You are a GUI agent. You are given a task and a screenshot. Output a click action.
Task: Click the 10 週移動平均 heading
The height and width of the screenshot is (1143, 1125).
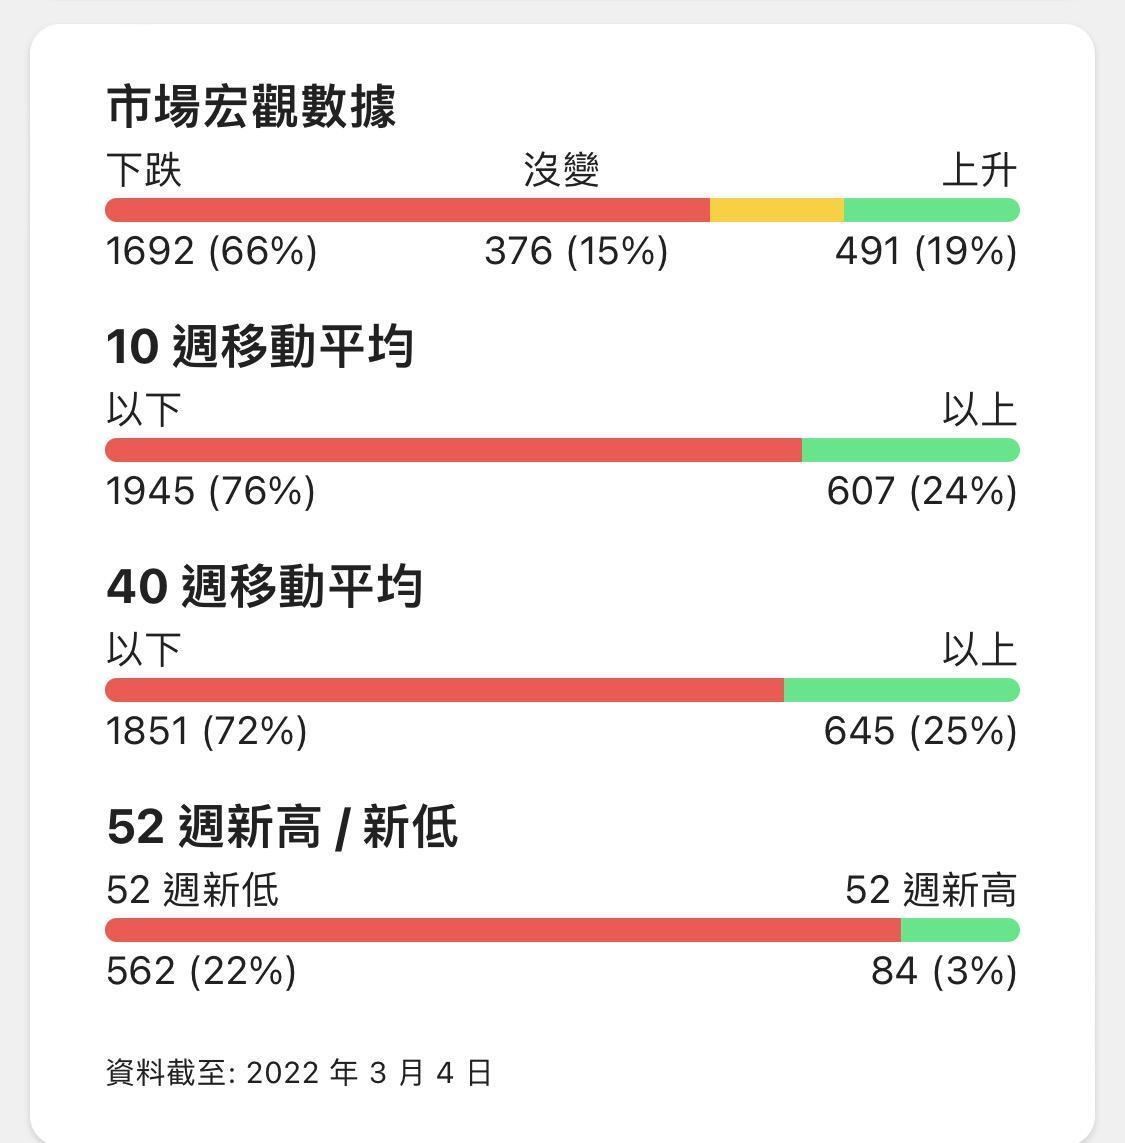(x=260, y=347)
